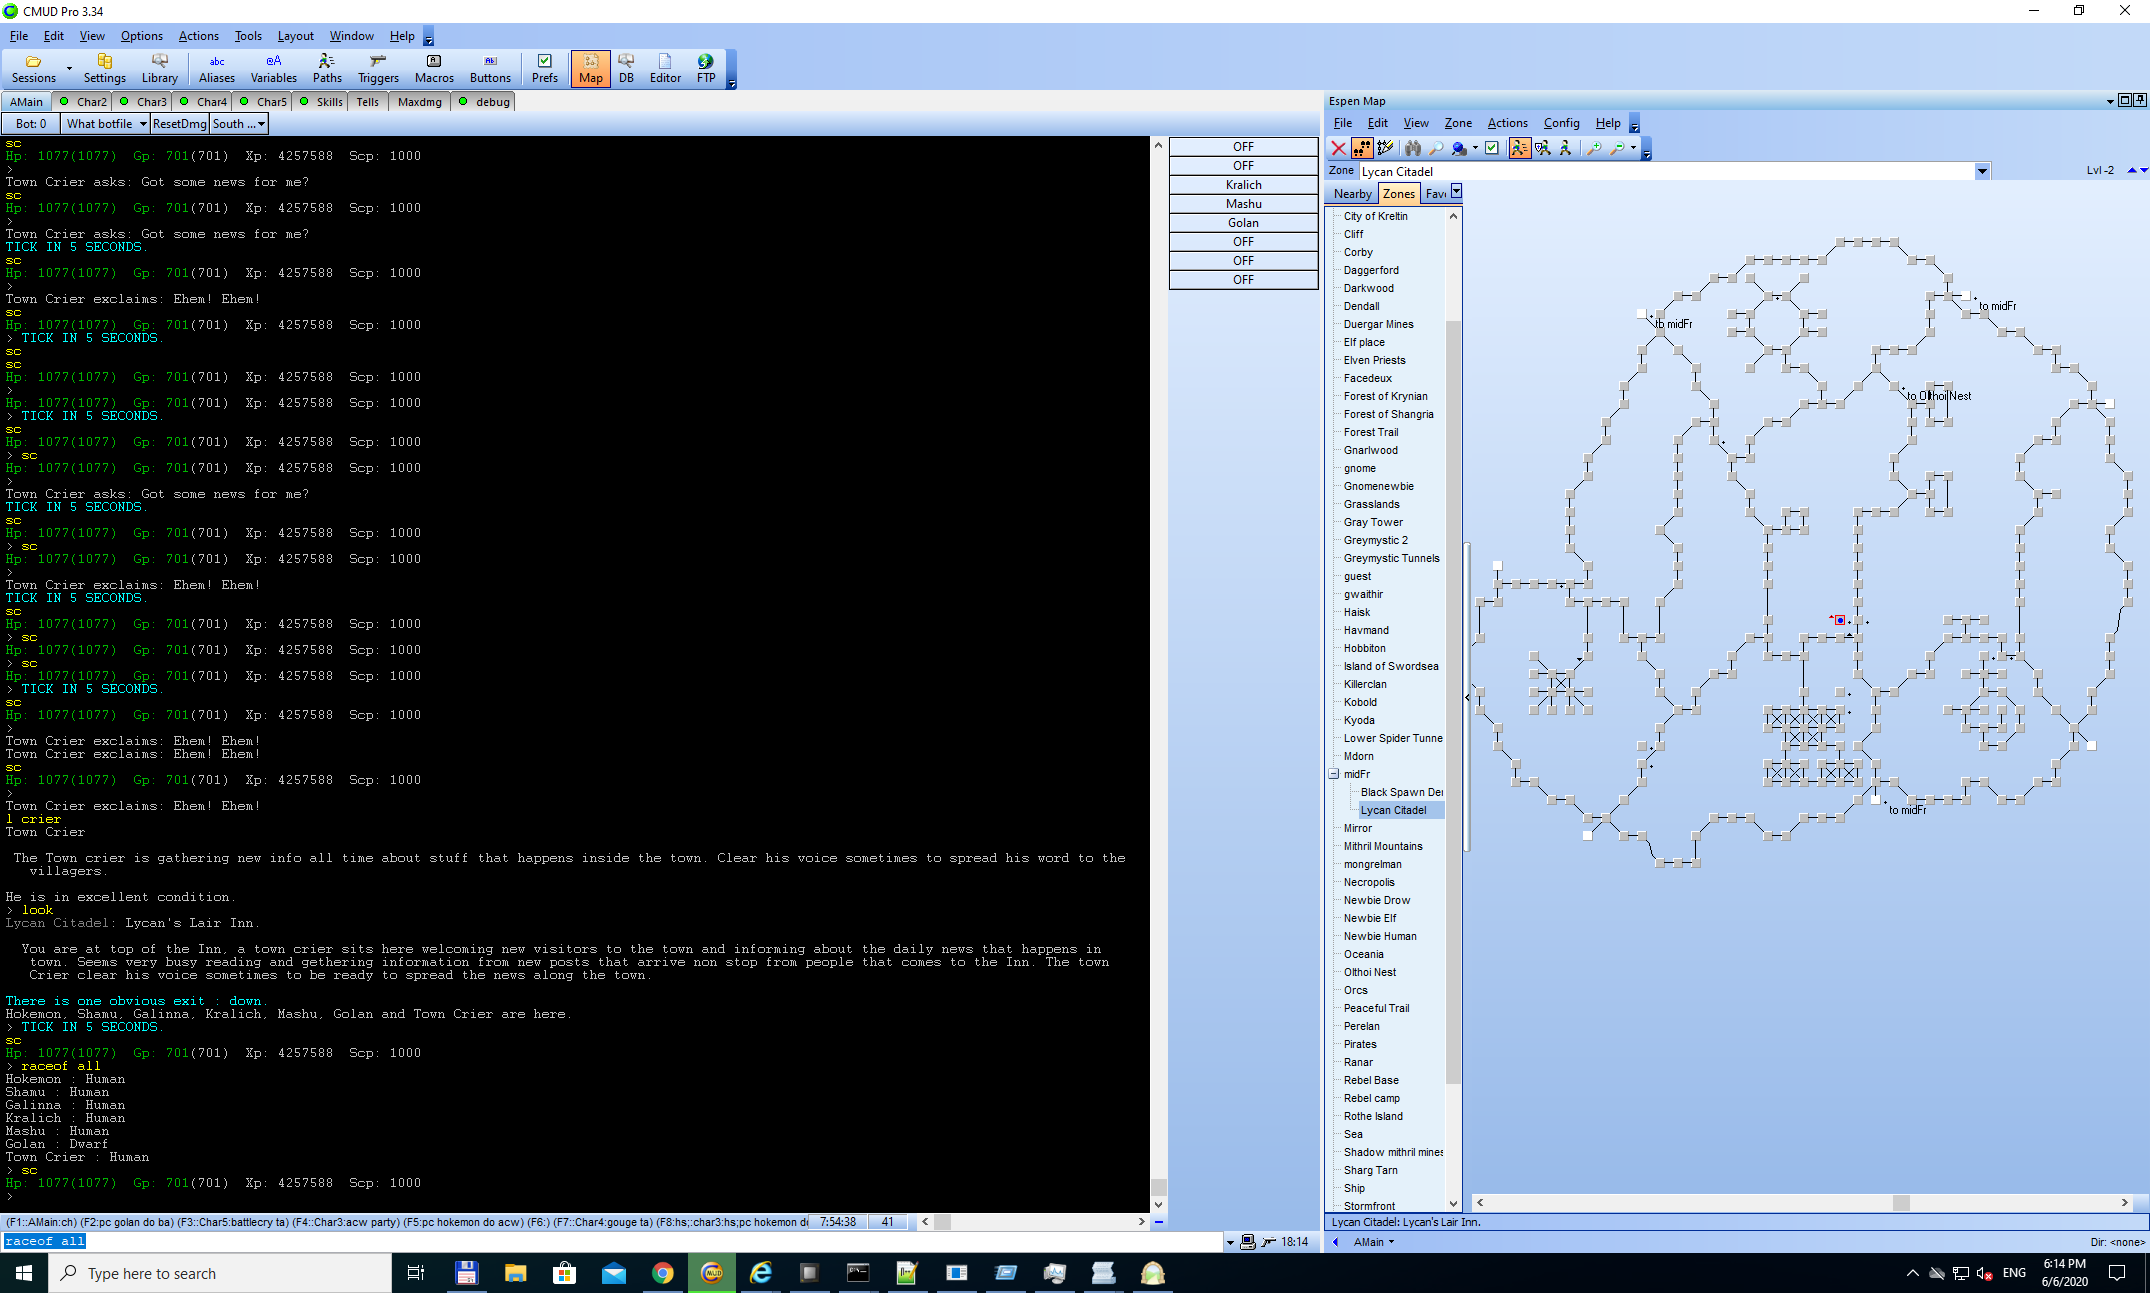Toggle follow mode walker icon in map toolbar
Image resolution: width=2150 pixels, height=1293 pixels.
pyautogui.click(x=1519, y=148)
